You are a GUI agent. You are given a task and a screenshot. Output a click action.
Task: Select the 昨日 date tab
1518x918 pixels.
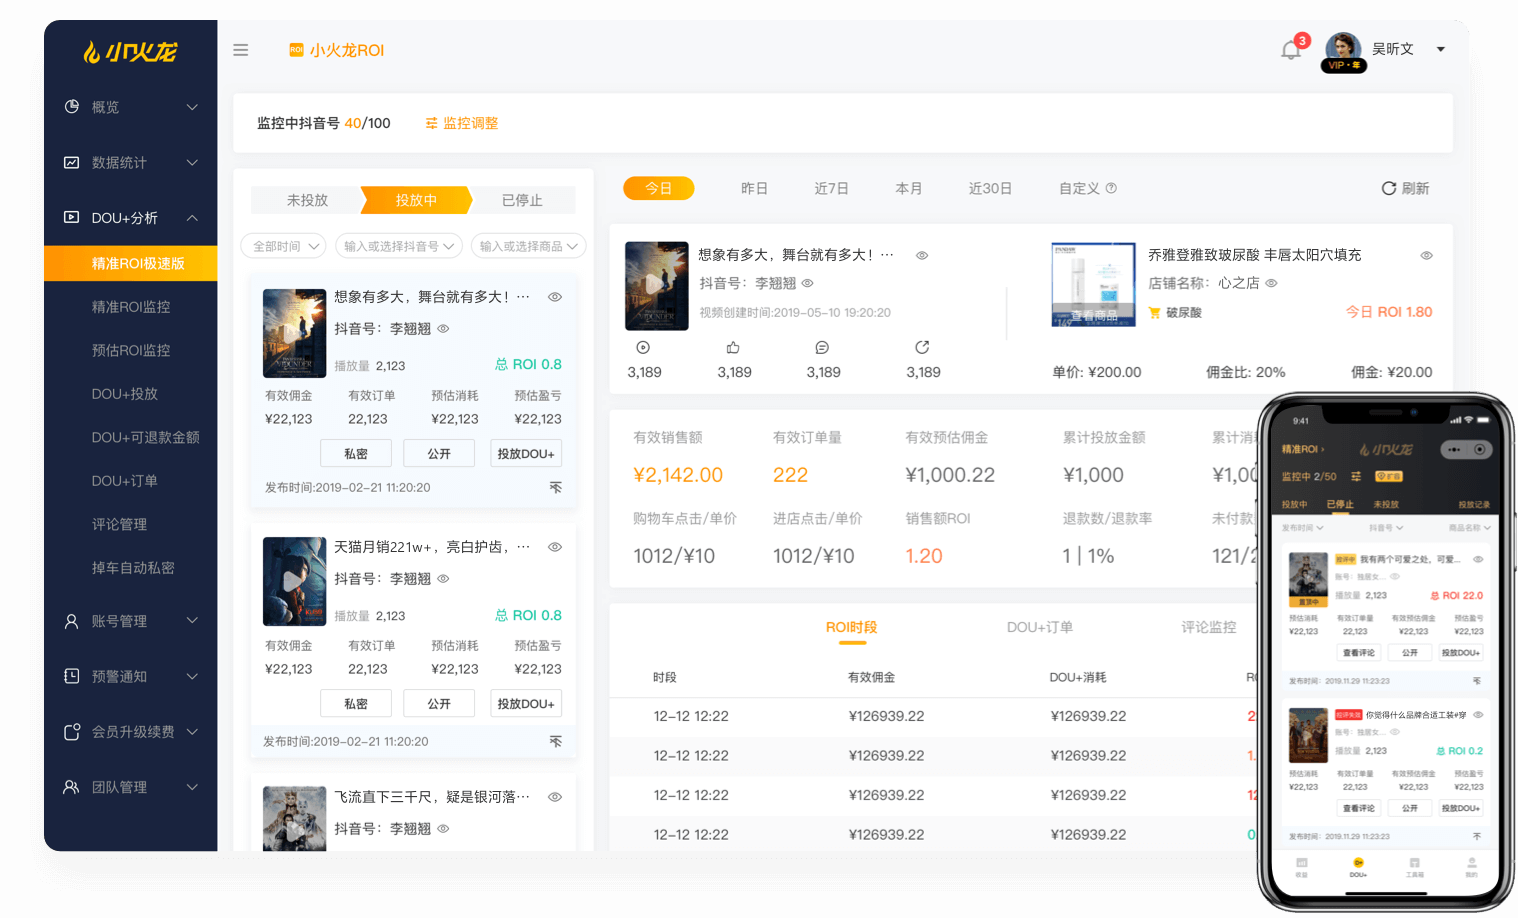(x=754, y=188)
